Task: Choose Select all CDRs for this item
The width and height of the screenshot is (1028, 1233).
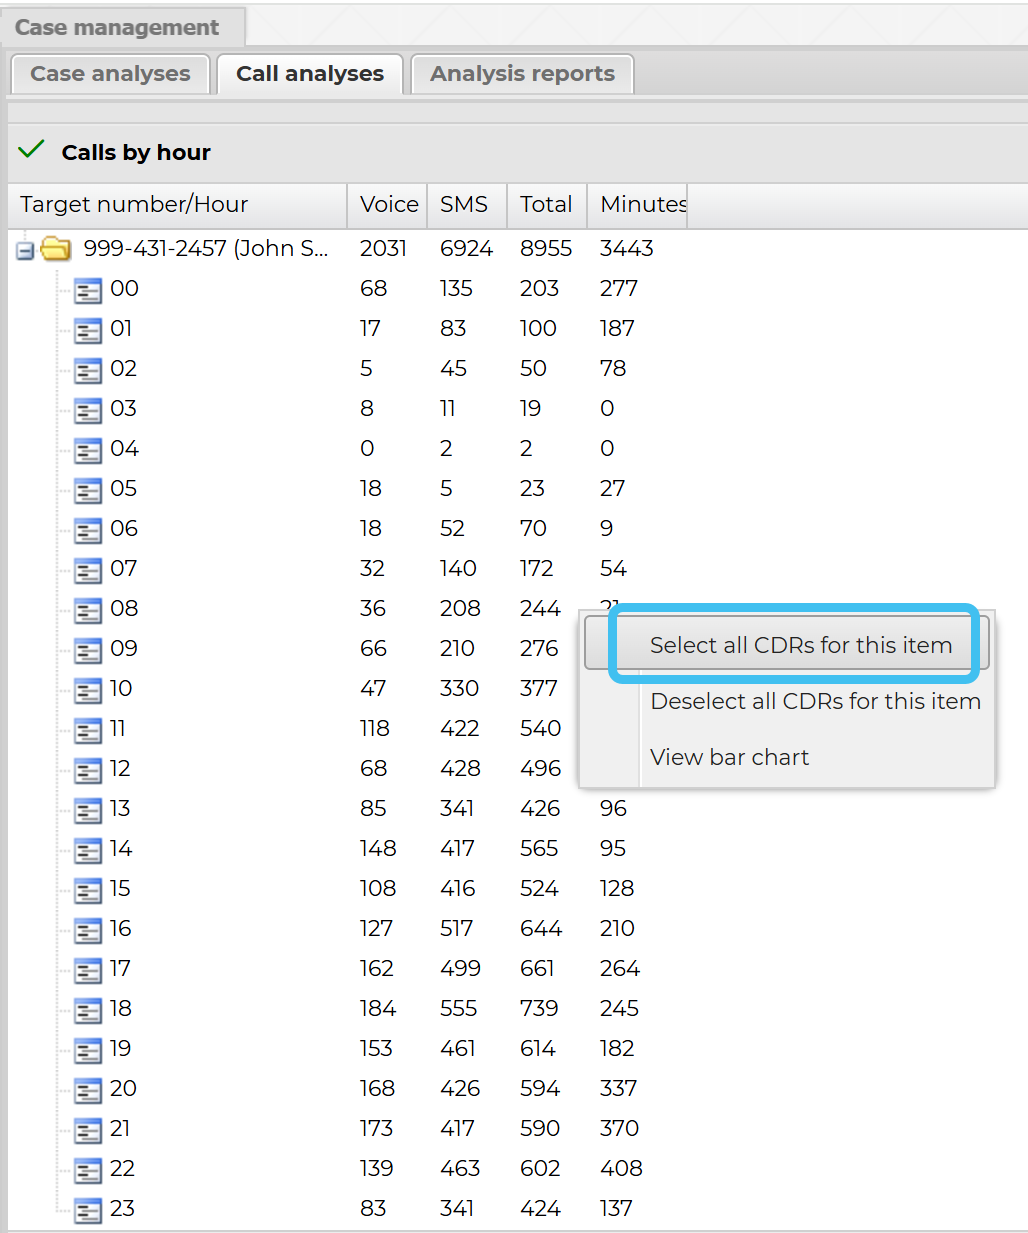Action: (800, 645)
